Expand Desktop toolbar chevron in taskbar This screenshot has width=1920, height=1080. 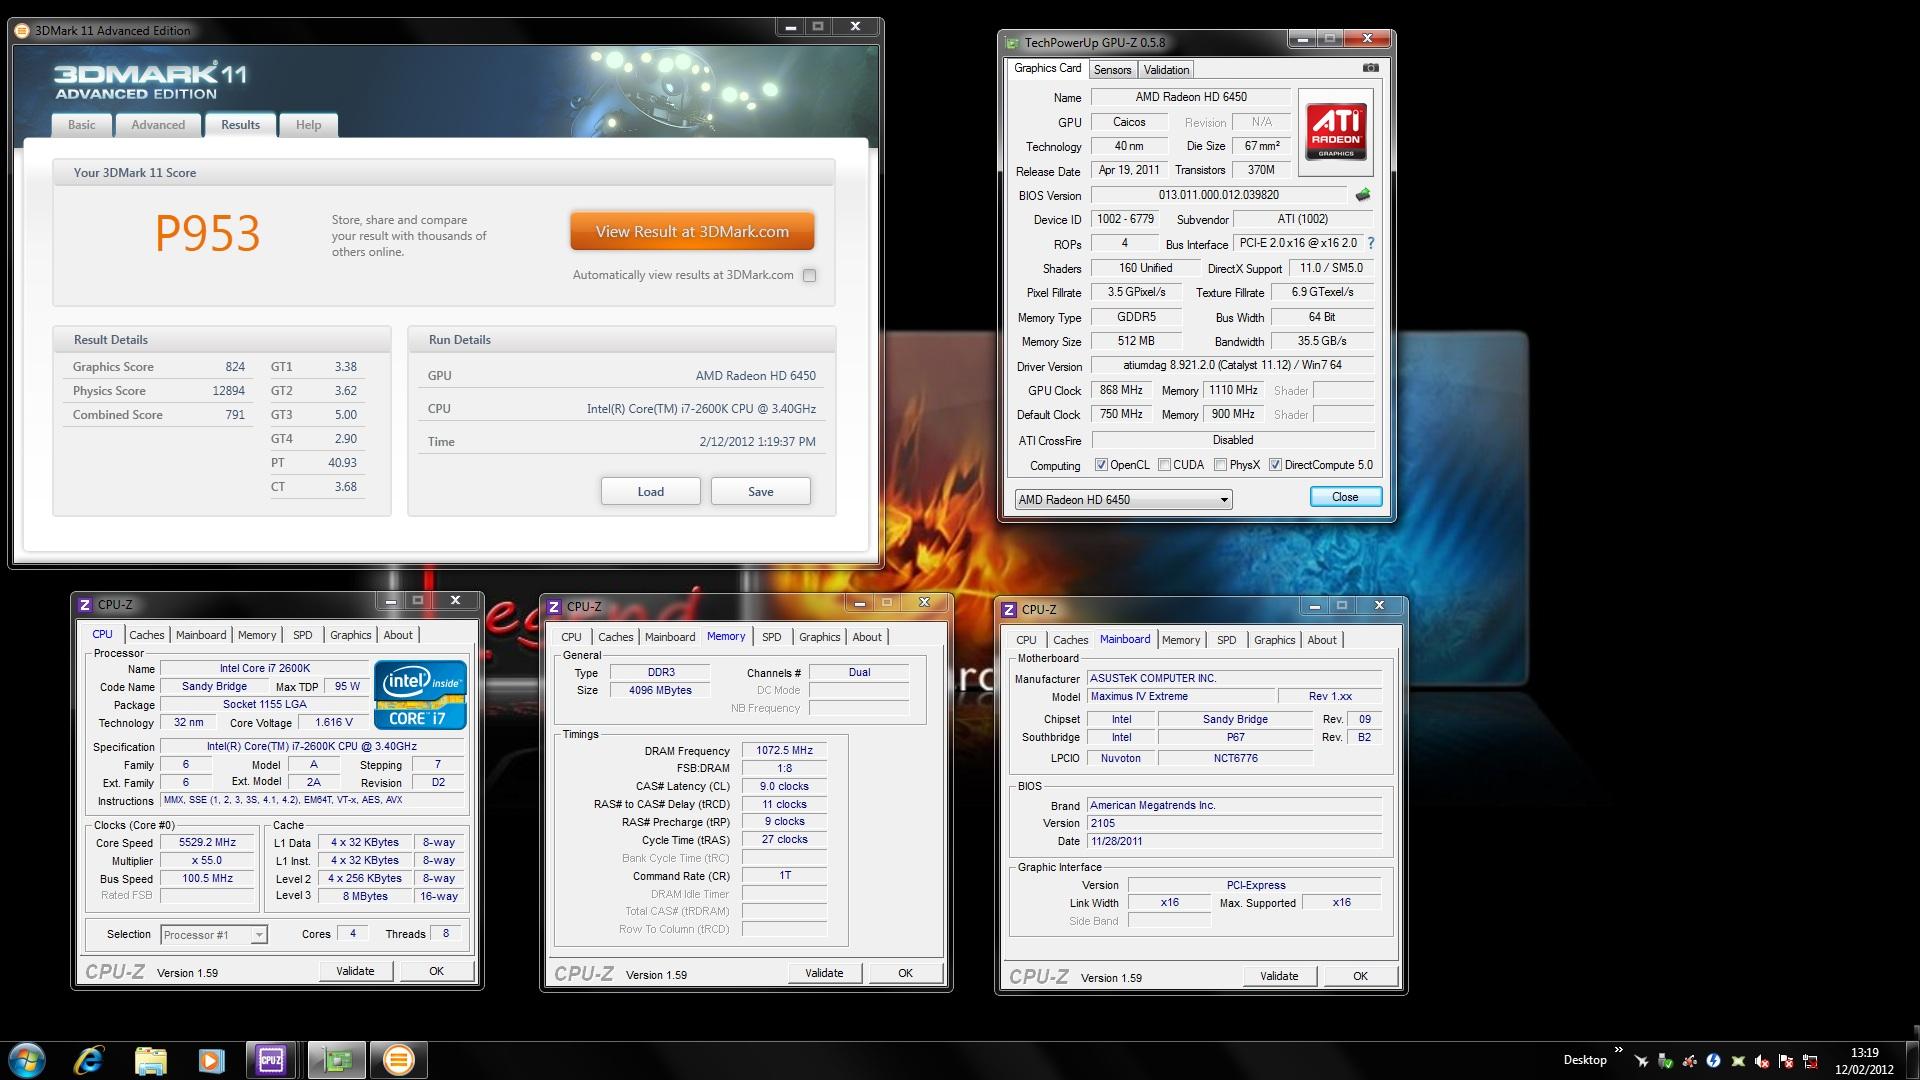[x=1618, y=1049]
